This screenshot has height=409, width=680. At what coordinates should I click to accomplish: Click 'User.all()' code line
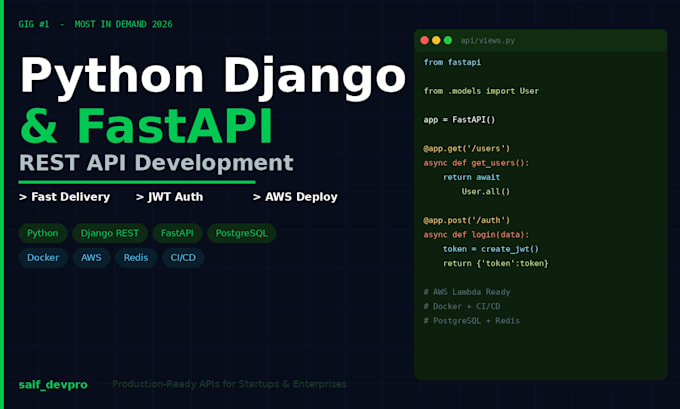click(486, 192)
